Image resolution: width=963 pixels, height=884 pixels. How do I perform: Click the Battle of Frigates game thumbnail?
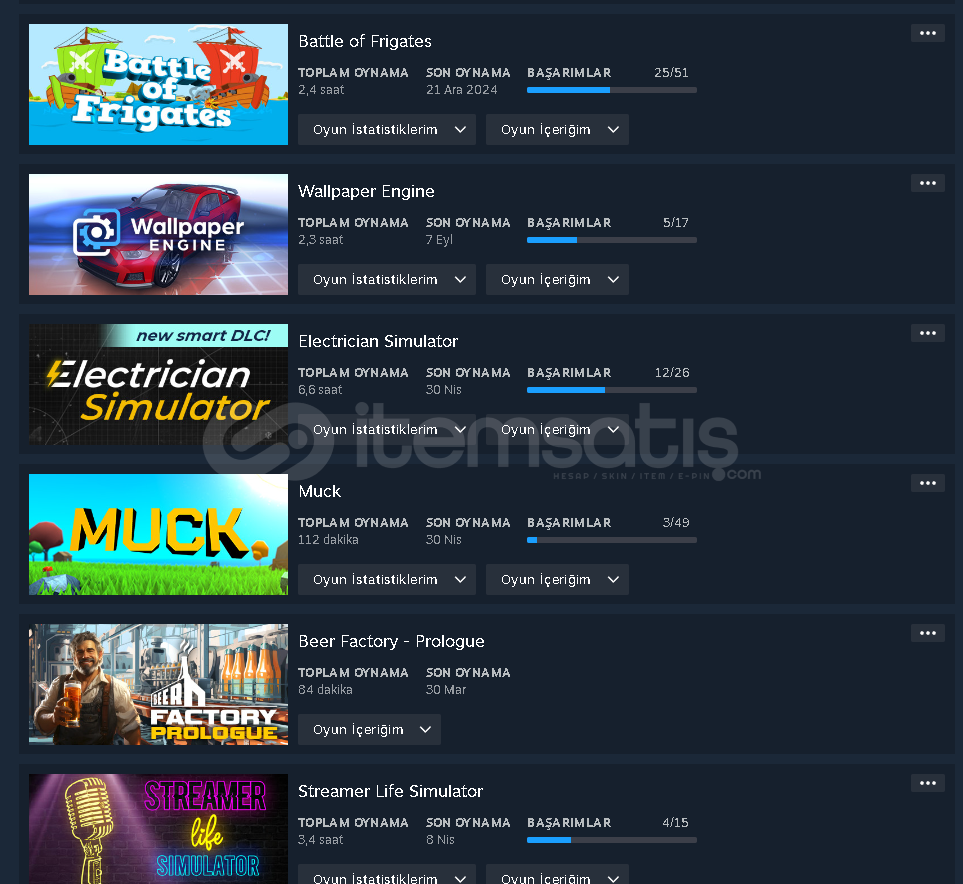(158, 85)
